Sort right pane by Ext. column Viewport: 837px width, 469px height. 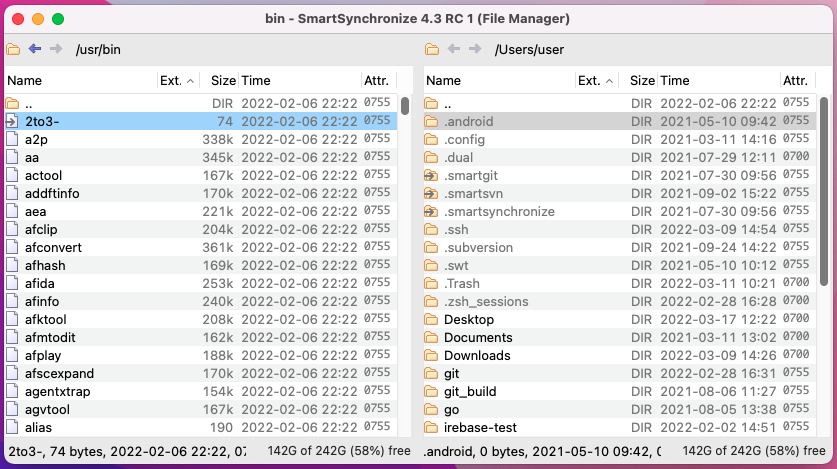tap(597, 81)
